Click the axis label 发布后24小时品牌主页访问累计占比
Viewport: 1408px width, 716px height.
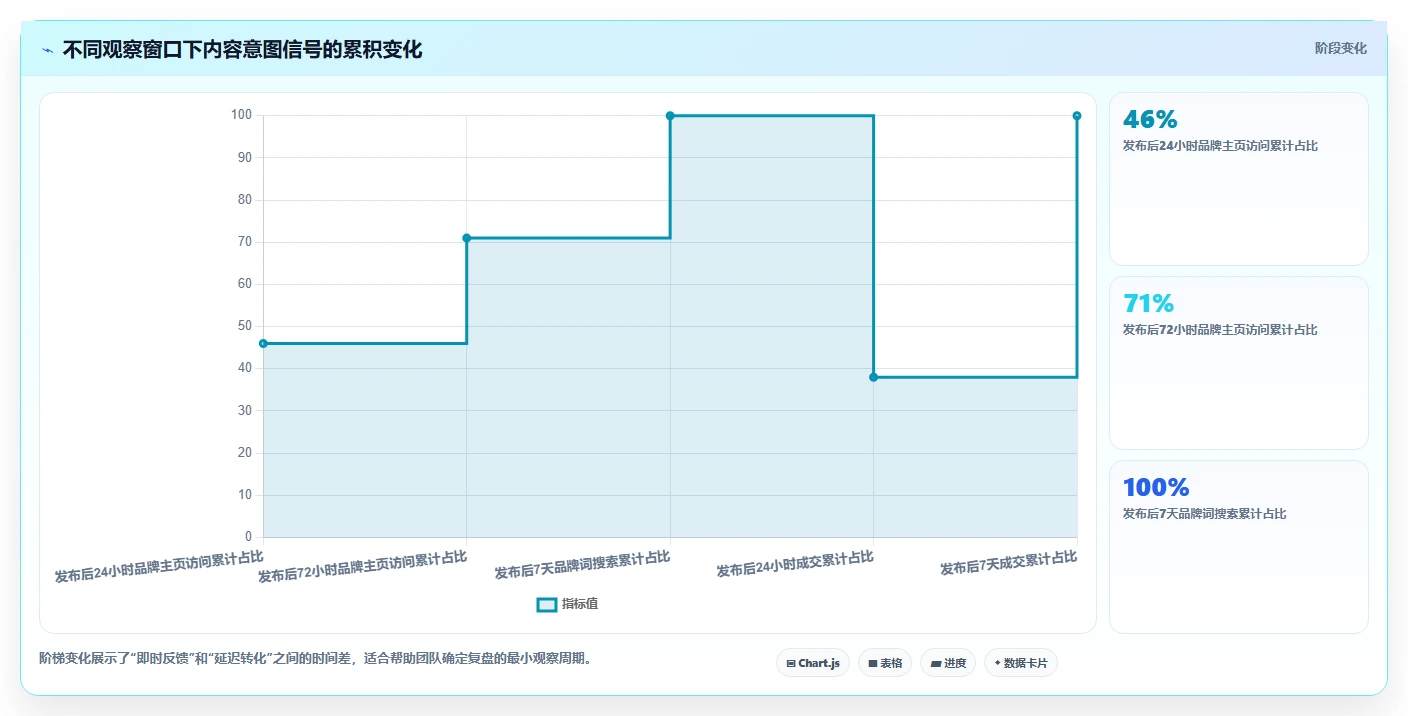pos(159,566)
